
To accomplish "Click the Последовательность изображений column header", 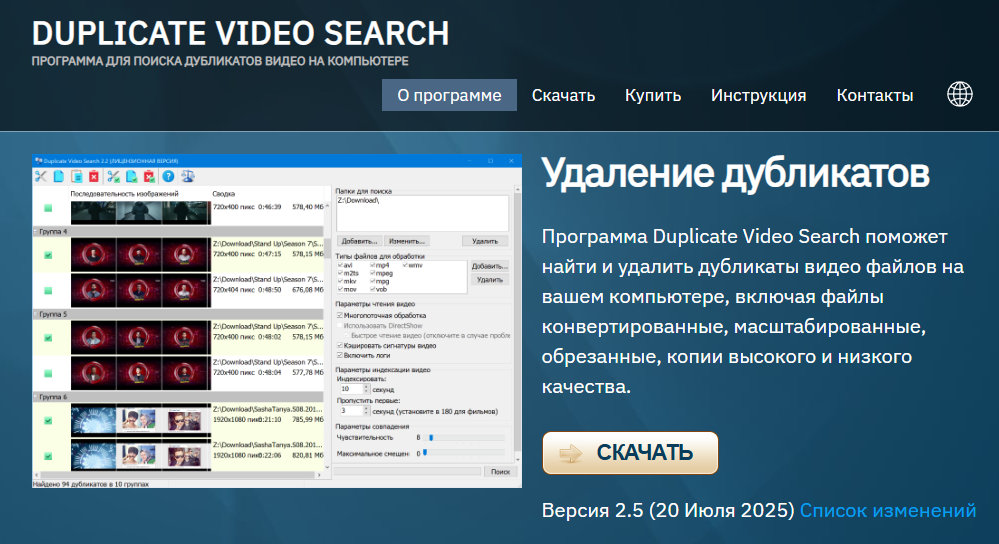I will pyautogui.click(x=124, y=194).
